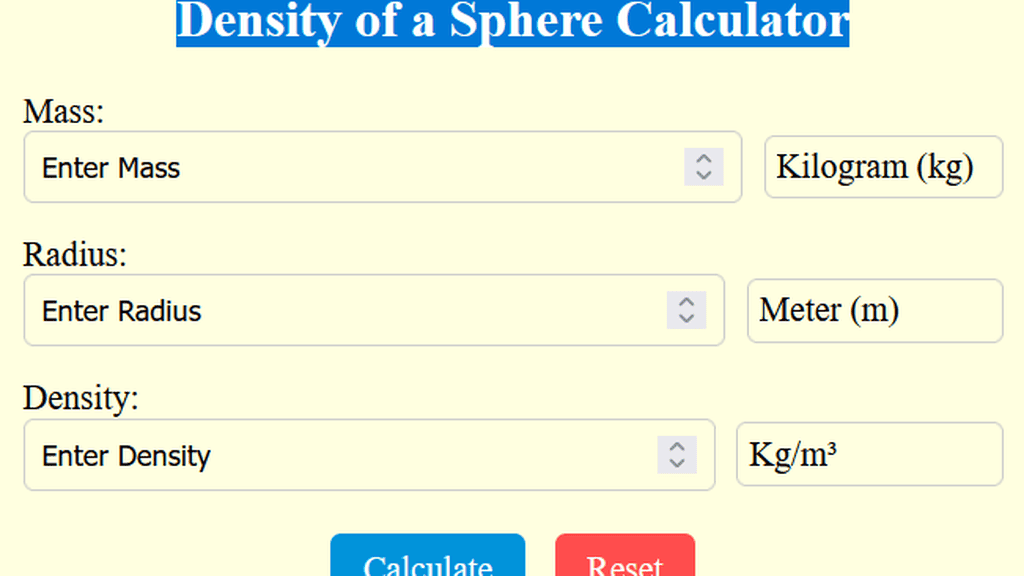Click the Mass input stepper up arrow
This screenshot has height=576, width=1024.
coord(704,159)
